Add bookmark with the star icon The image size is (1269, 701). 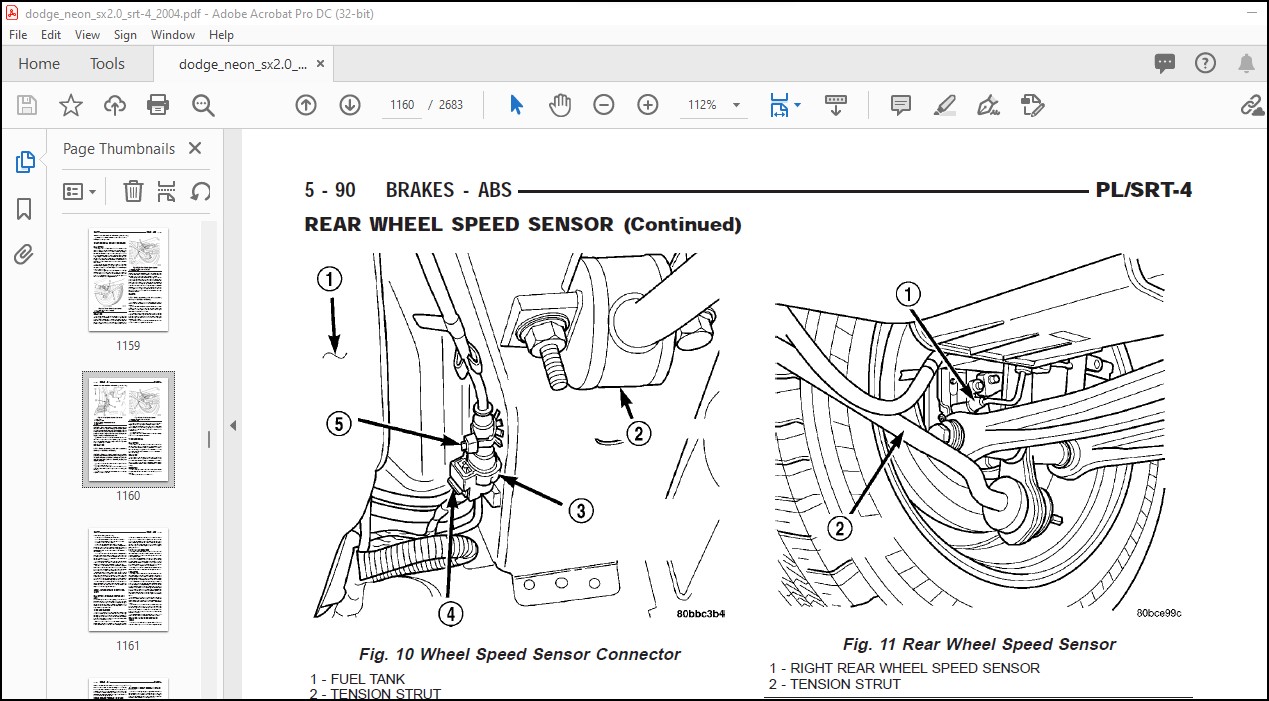point(71,105)
